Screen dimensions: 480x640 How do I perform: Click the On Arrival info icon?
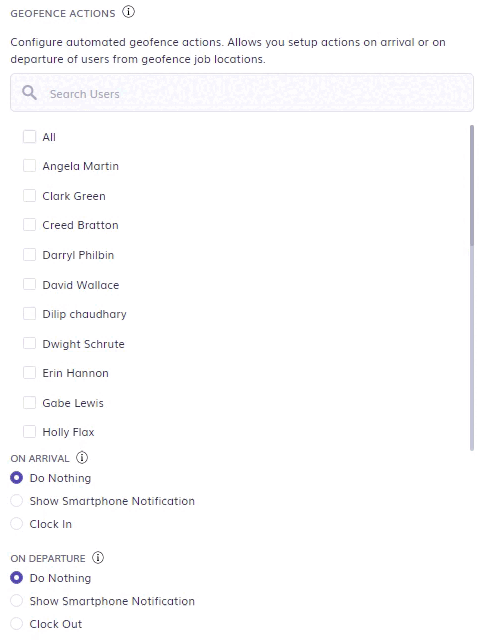82,458
